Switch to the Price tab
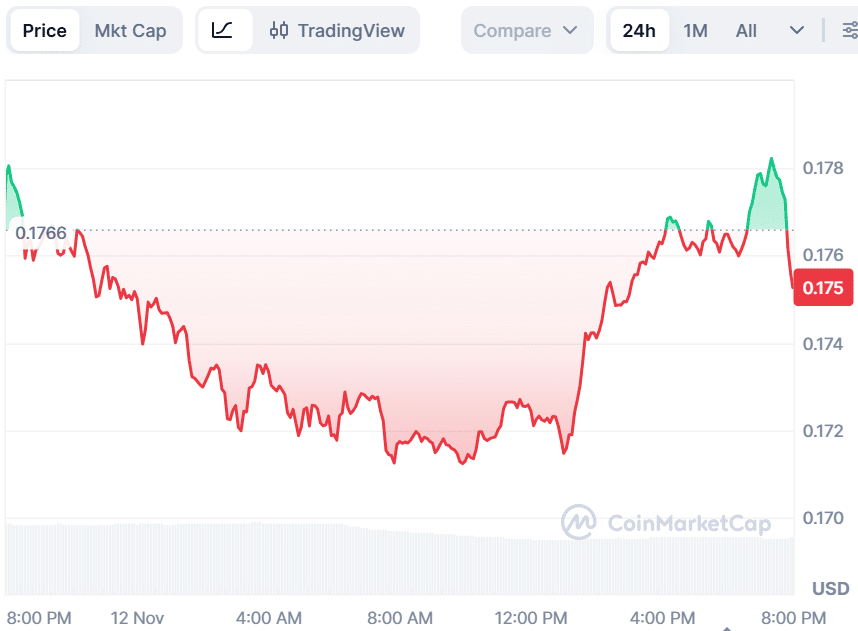 pyautogui.click(x=45, y=31)
